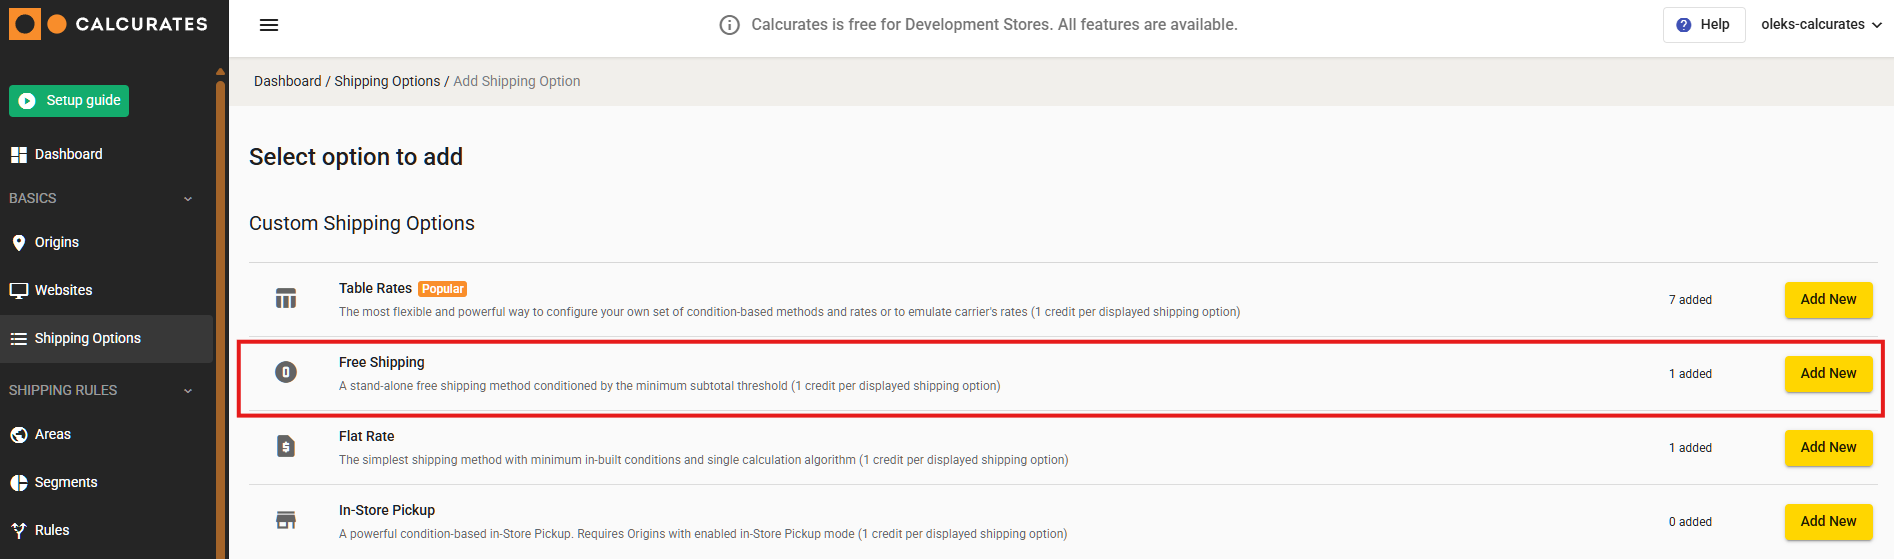The width and height of the screenshot is (1894, 559).
Task: Go to Shipping Options breadcrumb link
Action: click(387, 81)
